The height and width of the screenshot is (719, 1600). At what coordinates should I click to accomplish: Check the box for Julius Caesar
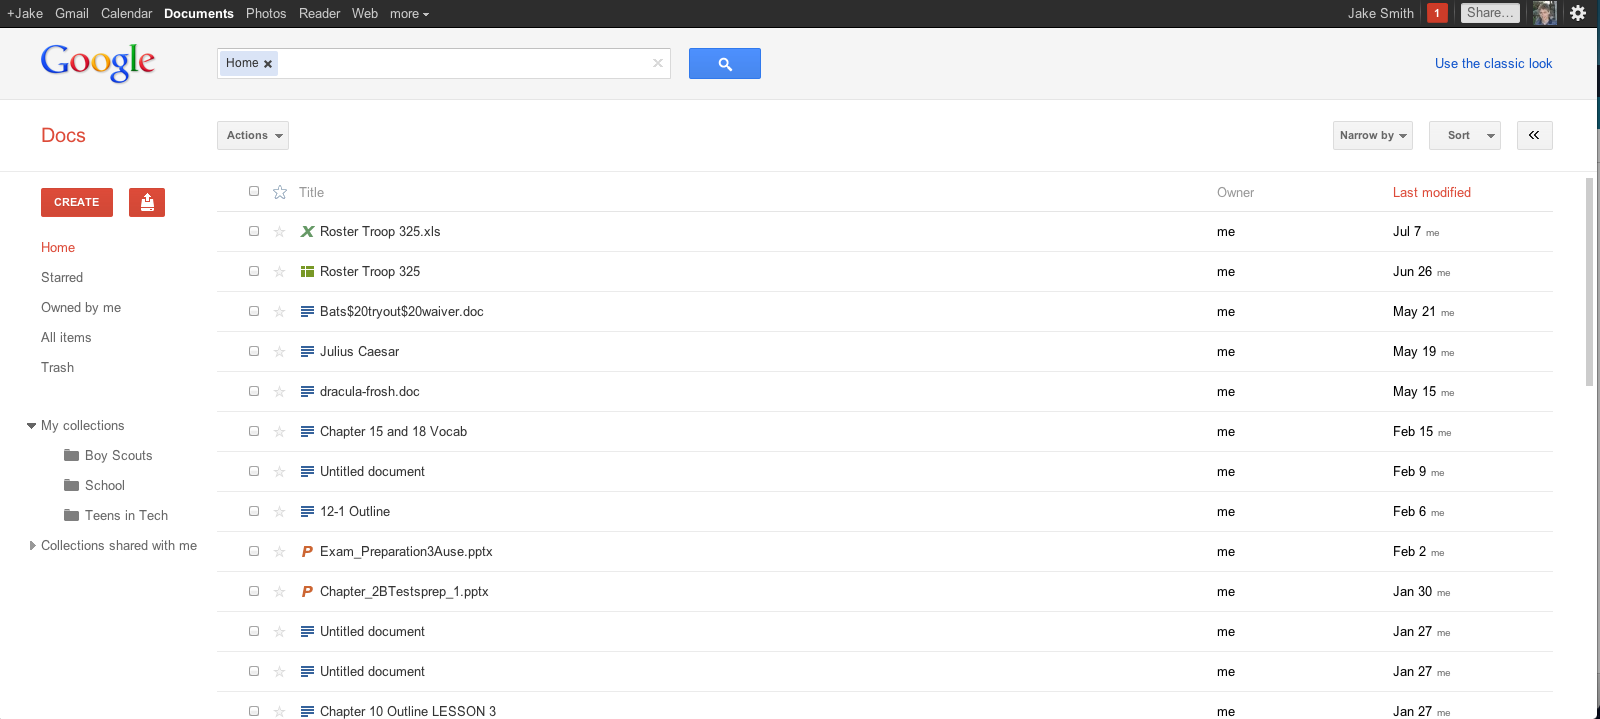point(254,351)
